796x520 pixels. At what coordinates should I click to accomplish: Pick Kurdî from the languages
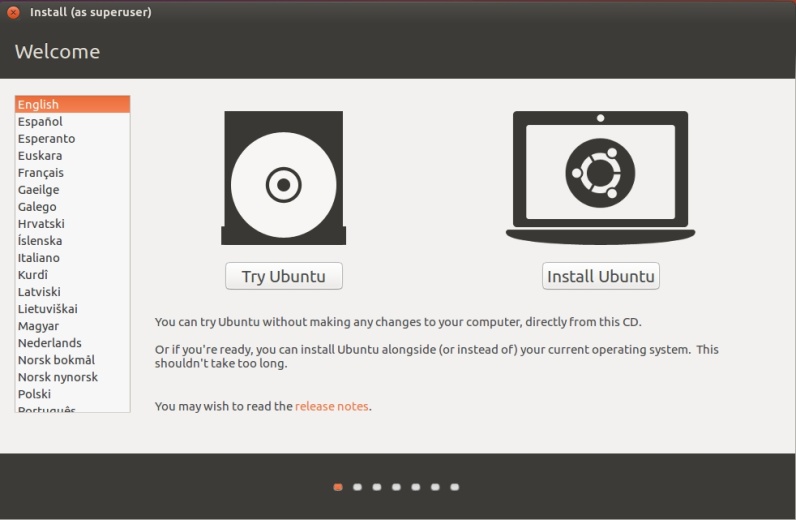click(x=73, y=275)
